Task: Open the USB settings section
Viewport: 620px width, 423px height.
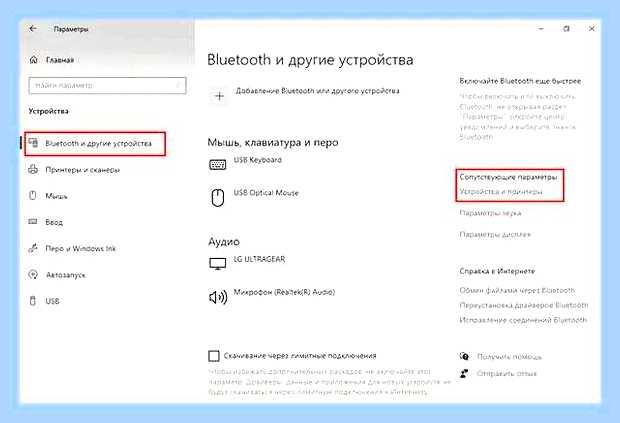Action: 52,301
